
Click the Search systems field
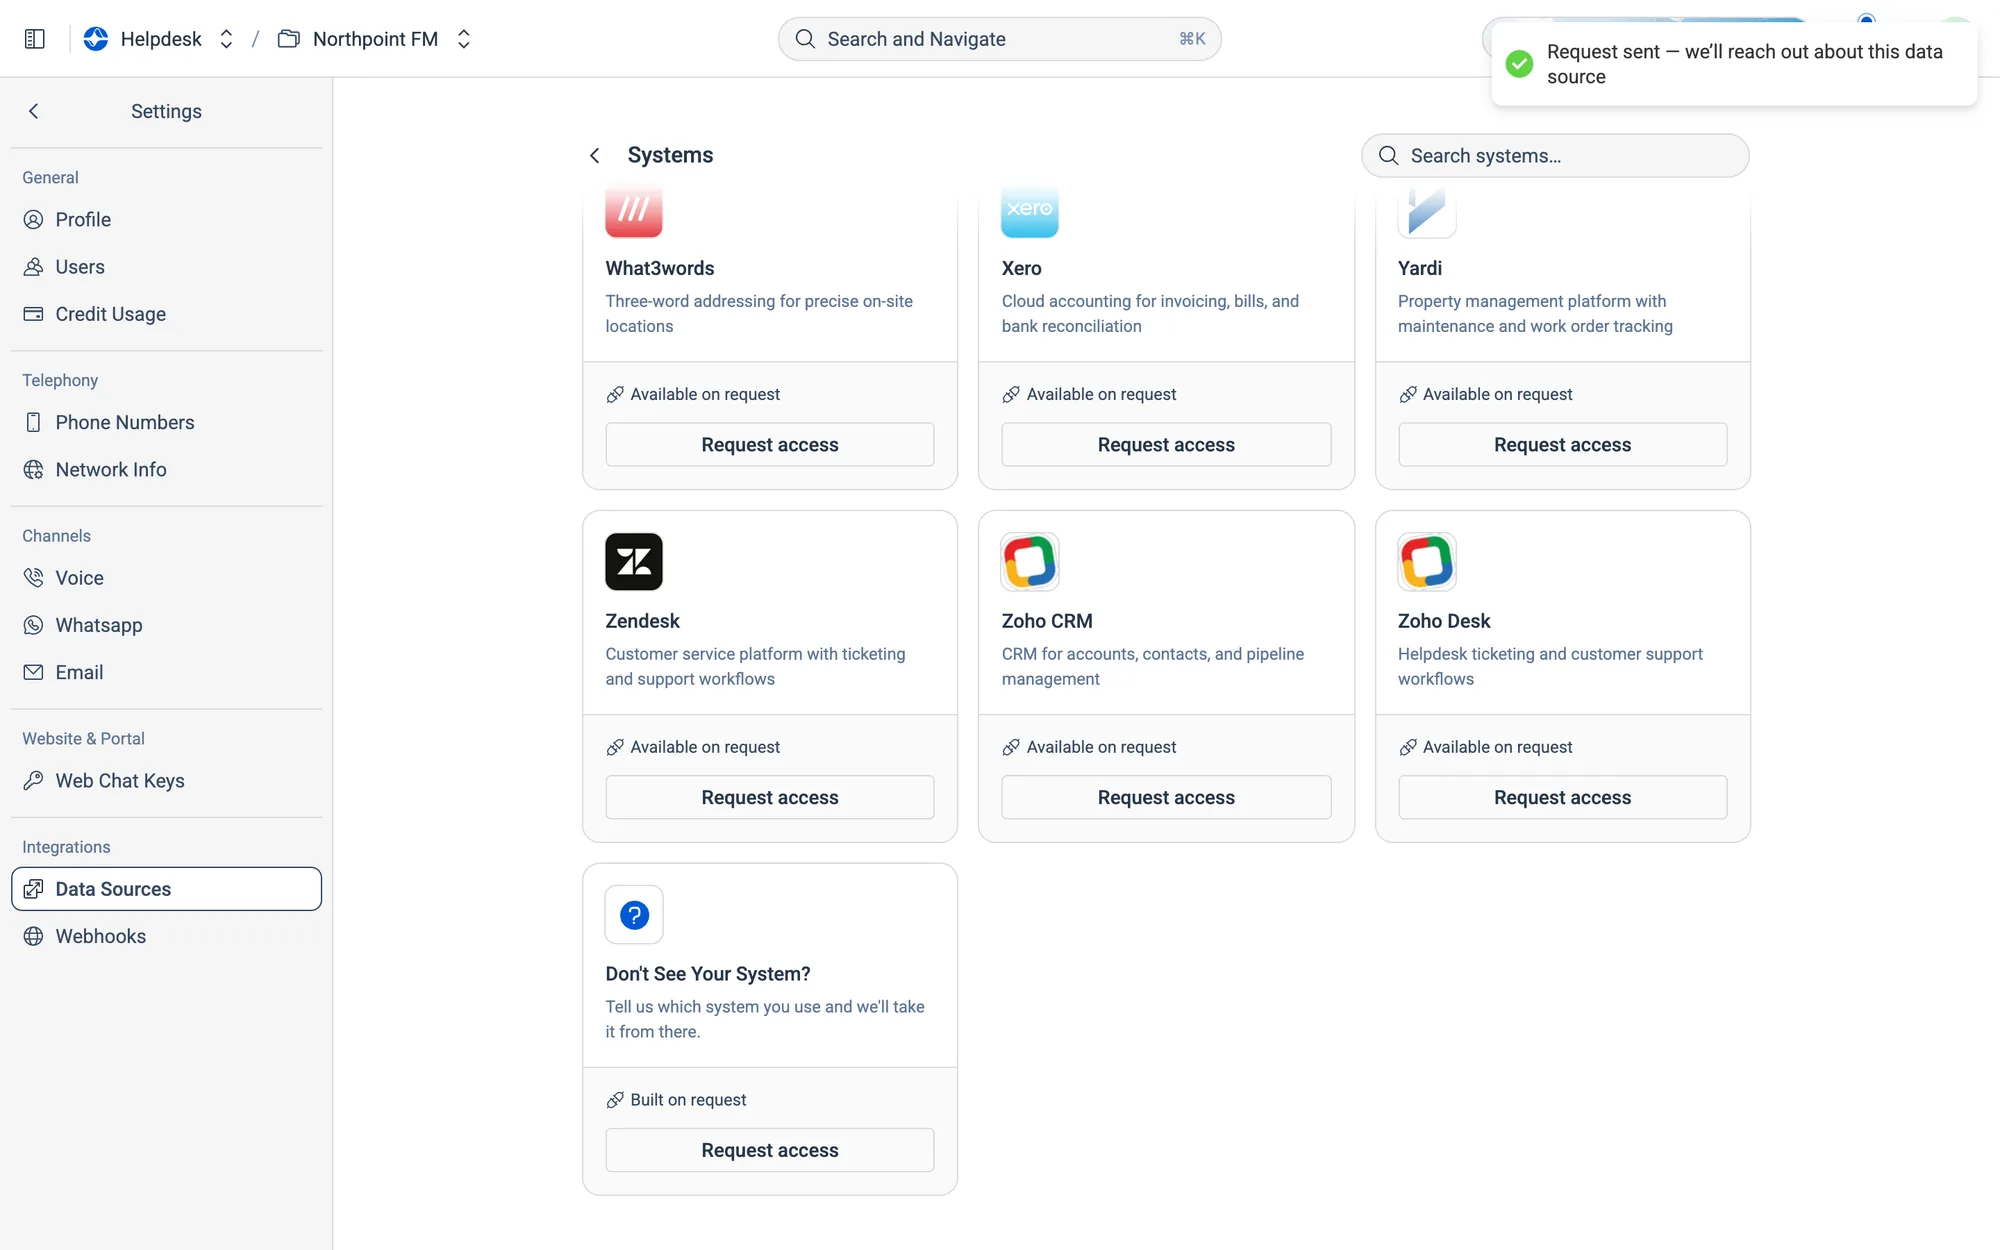click(1555, 155)
